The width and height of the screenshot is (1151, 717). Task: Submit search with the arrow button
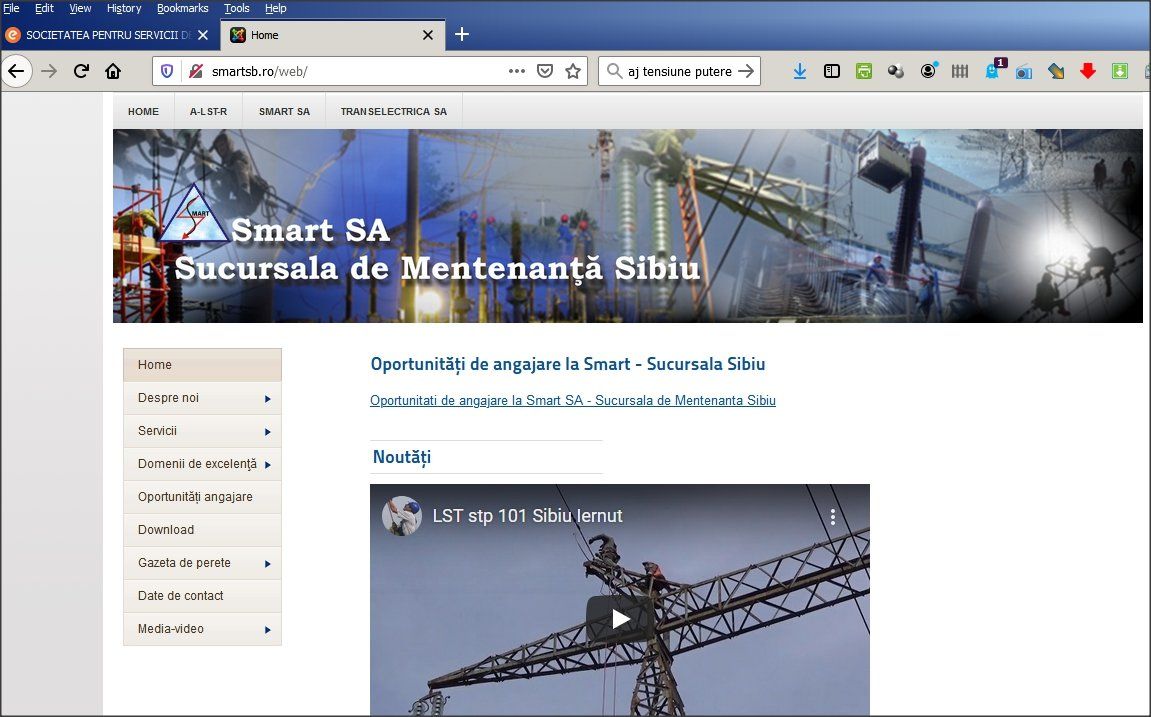(x=746, y=71)
